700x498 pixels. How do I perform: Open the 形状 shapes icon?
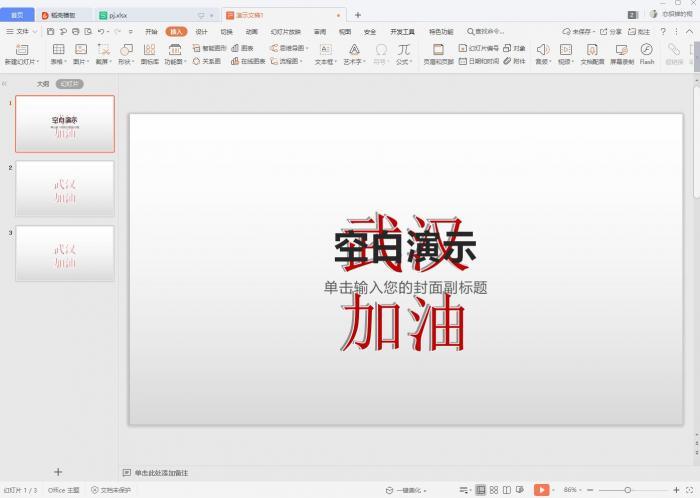pyautogui.click(x=126, y=49)
